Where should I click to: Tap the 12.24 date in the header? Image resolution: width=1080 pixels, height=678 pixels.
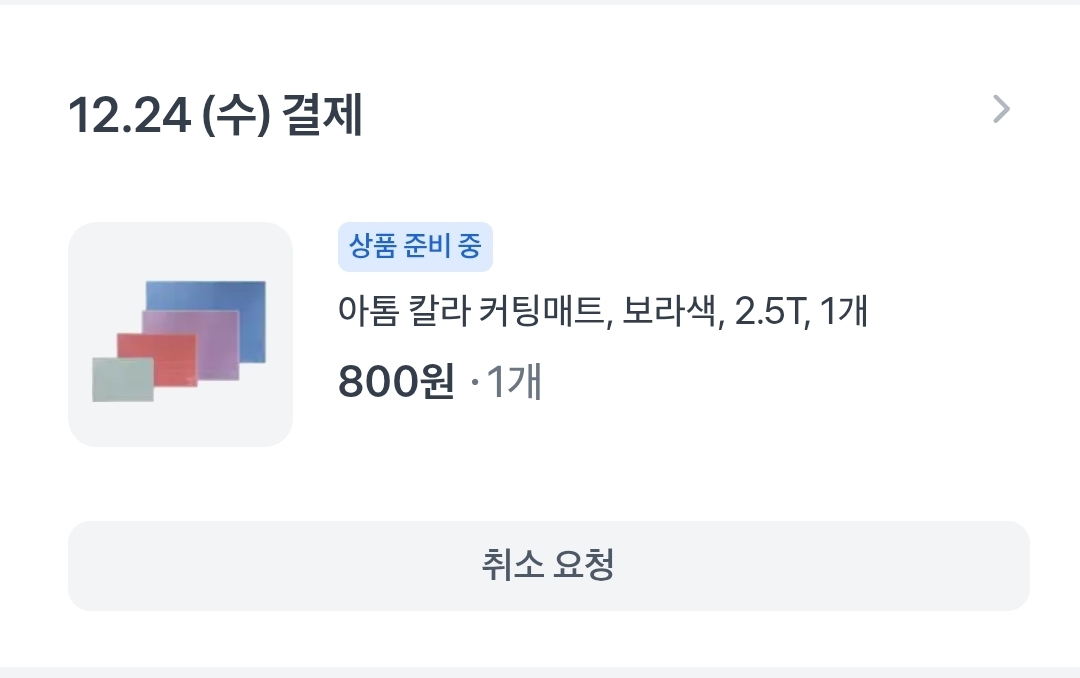point(129,115)
